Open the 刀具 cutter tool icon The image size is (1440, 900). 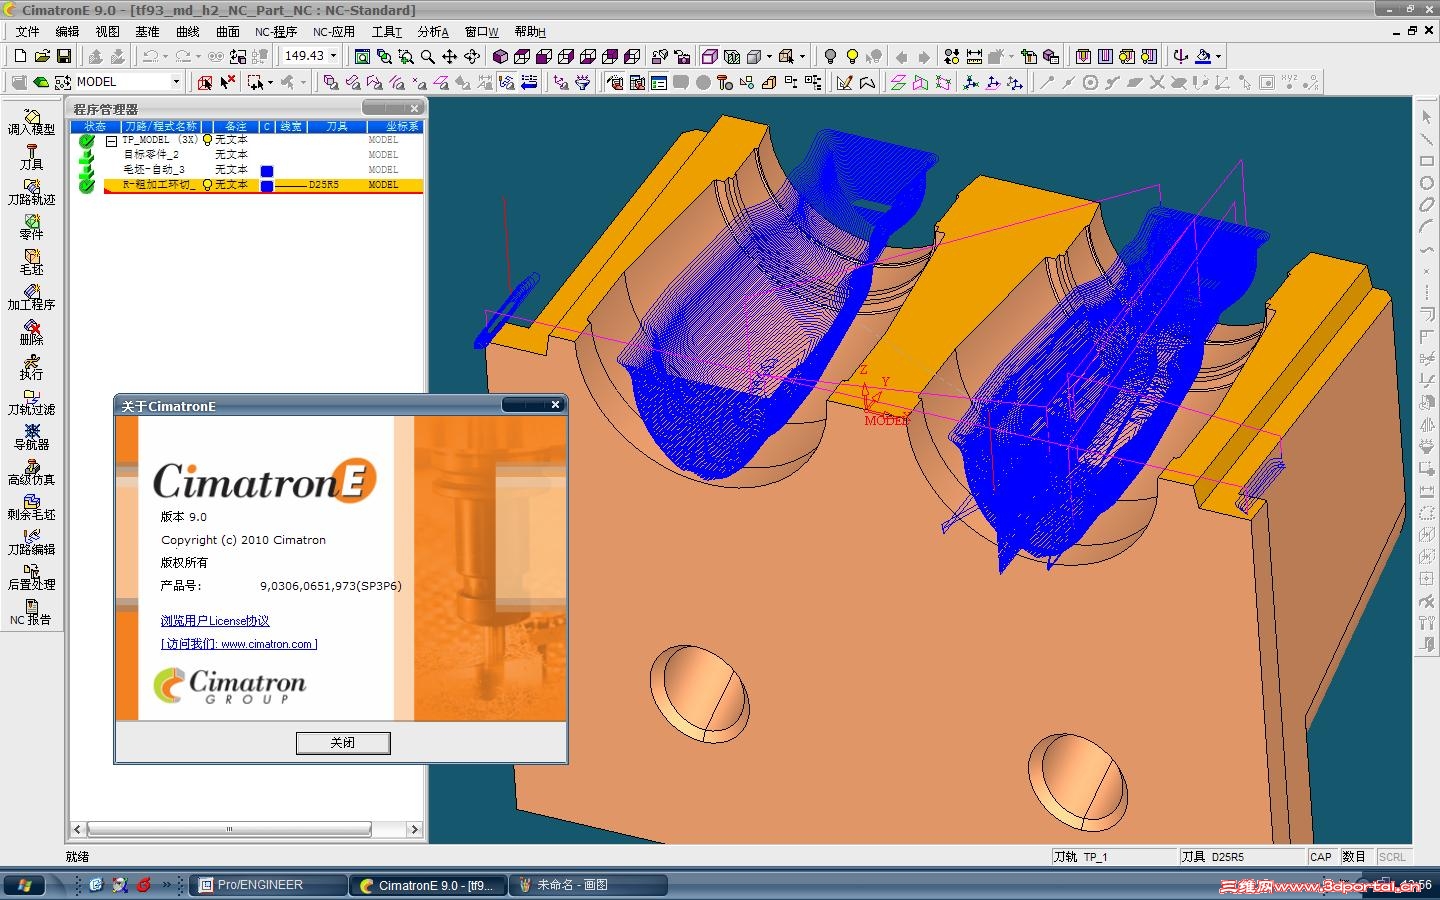tap(31, 157)
